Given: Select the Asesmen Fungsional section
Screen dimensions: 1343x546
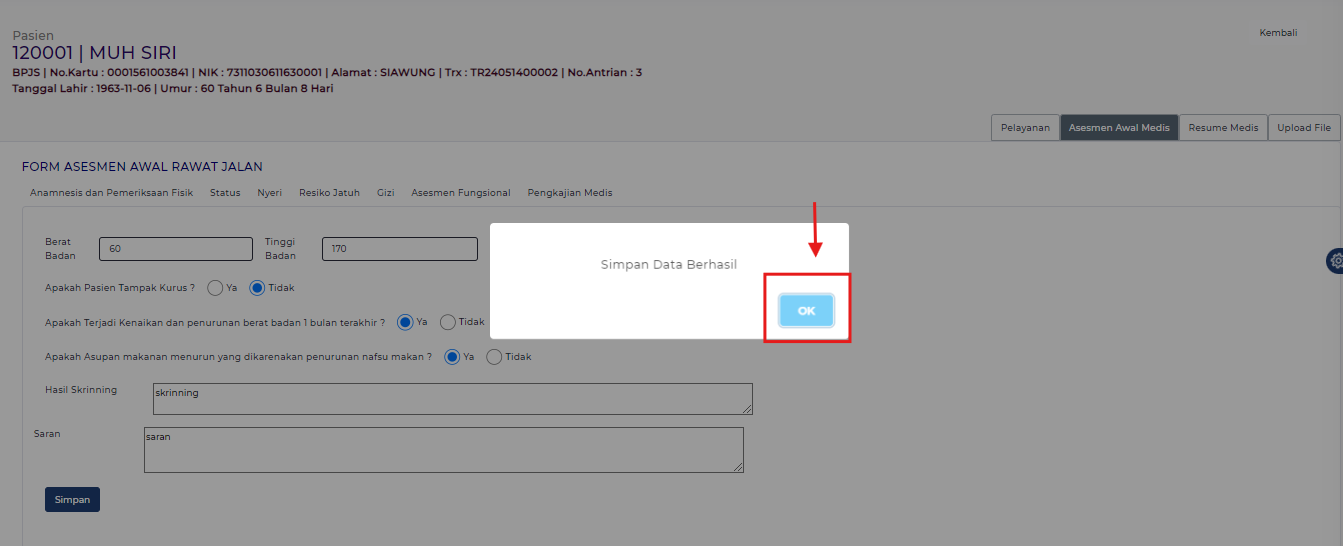Looking at the screenshot, I should [x=460, y=193].
